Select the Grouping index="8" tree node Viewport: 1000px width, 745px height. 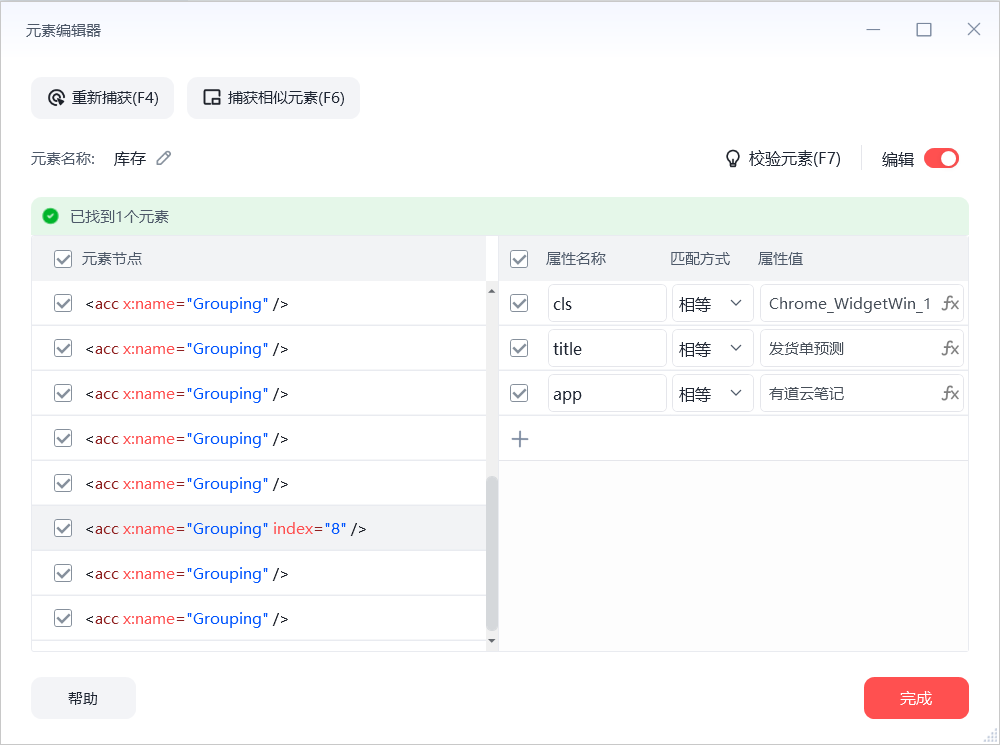tap(226, 529)
